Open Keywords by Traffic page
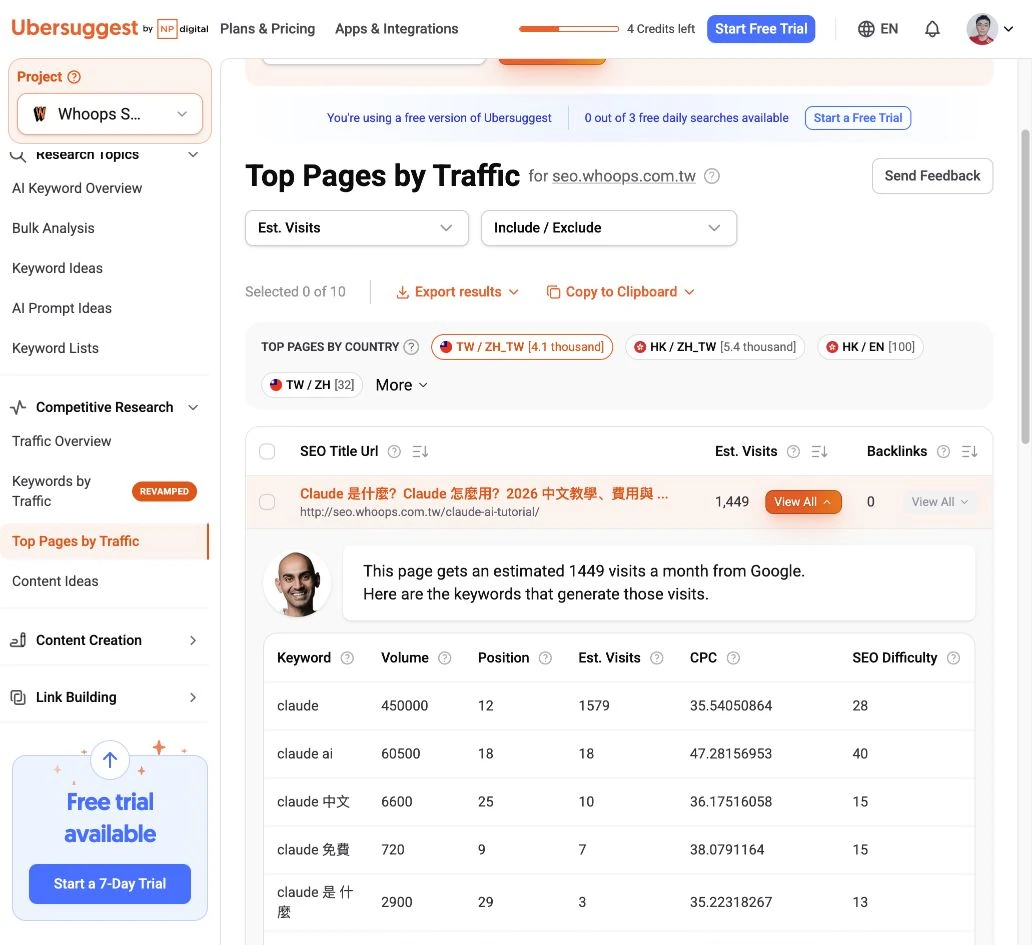Image resolution: width=1032 pixels, height=945 pixels. [51, 491]
